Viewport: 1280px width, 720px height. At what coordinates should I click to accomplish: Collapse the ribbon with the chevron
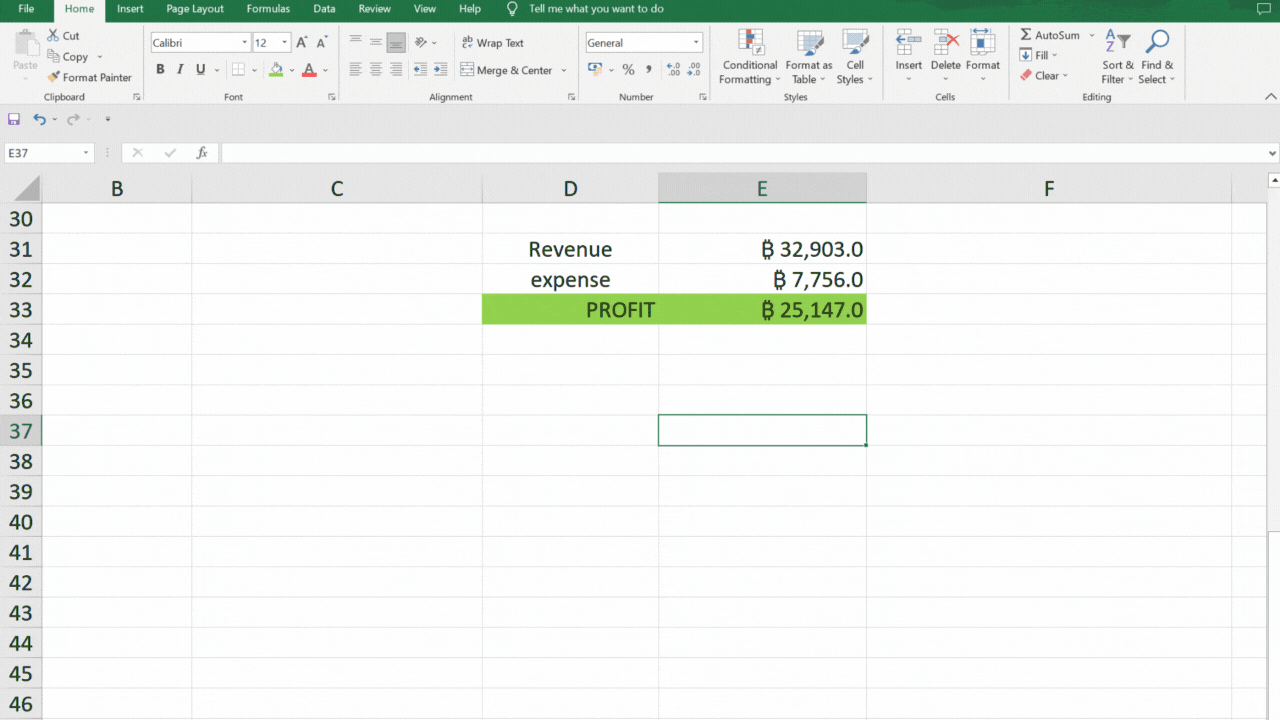(x=1270, y=97)
